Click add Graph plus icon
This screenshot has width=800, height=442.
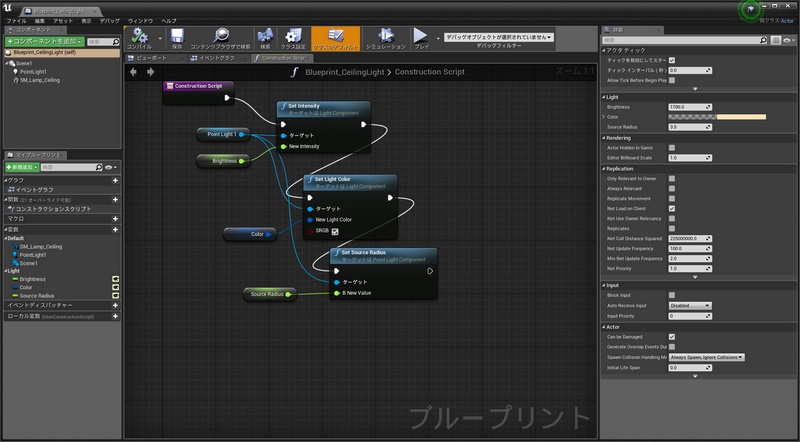[x=115, y=180]
